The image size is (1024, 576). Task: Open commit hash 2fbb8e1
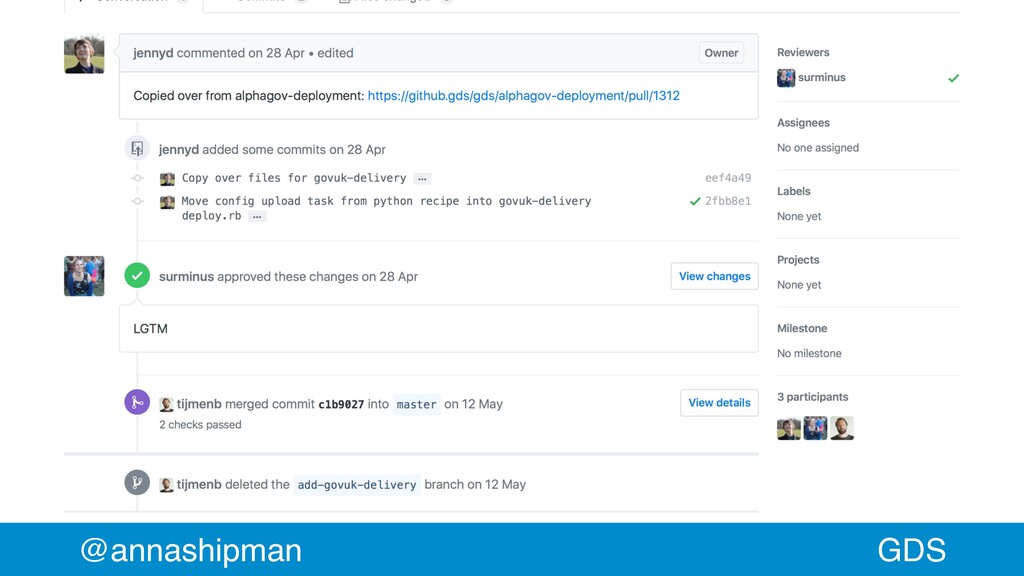coord(728,201)
